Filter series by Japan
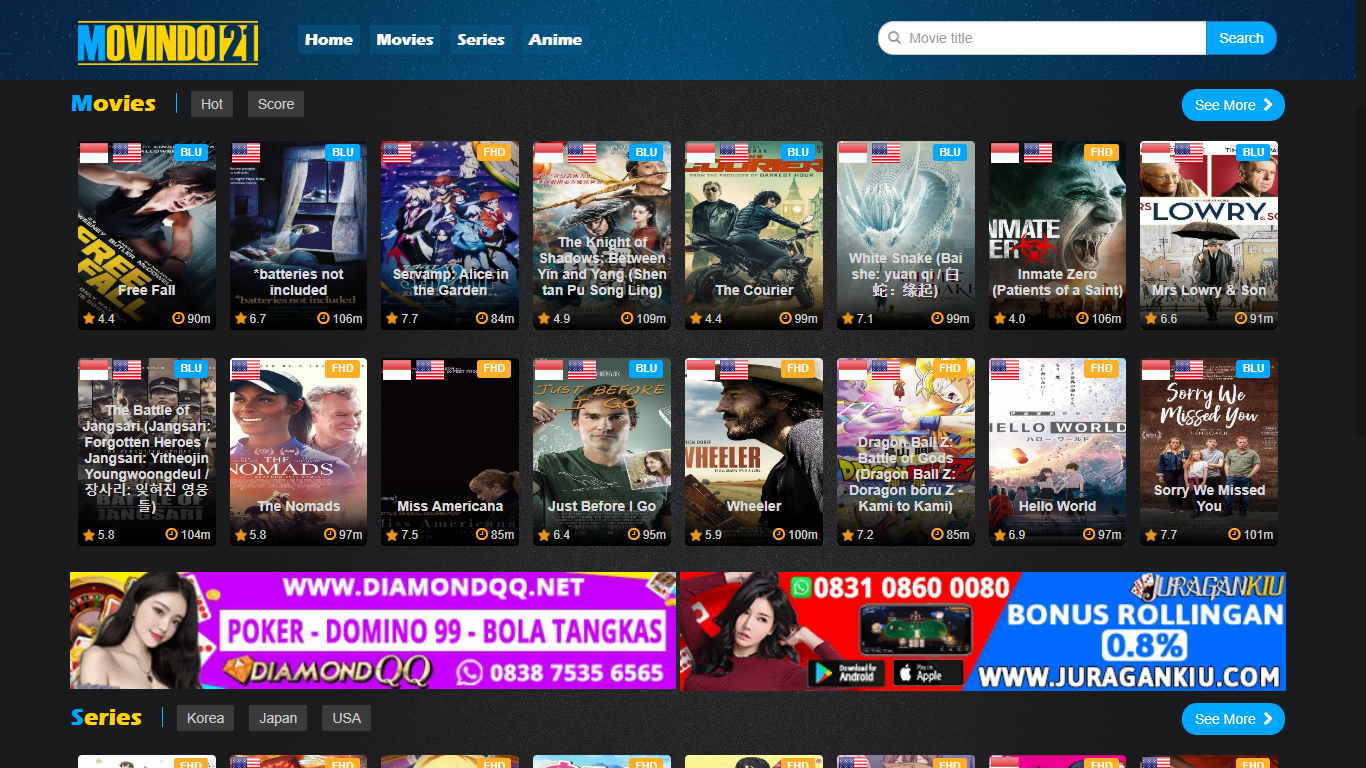1366x768 pixels. (x=278, y=718)
